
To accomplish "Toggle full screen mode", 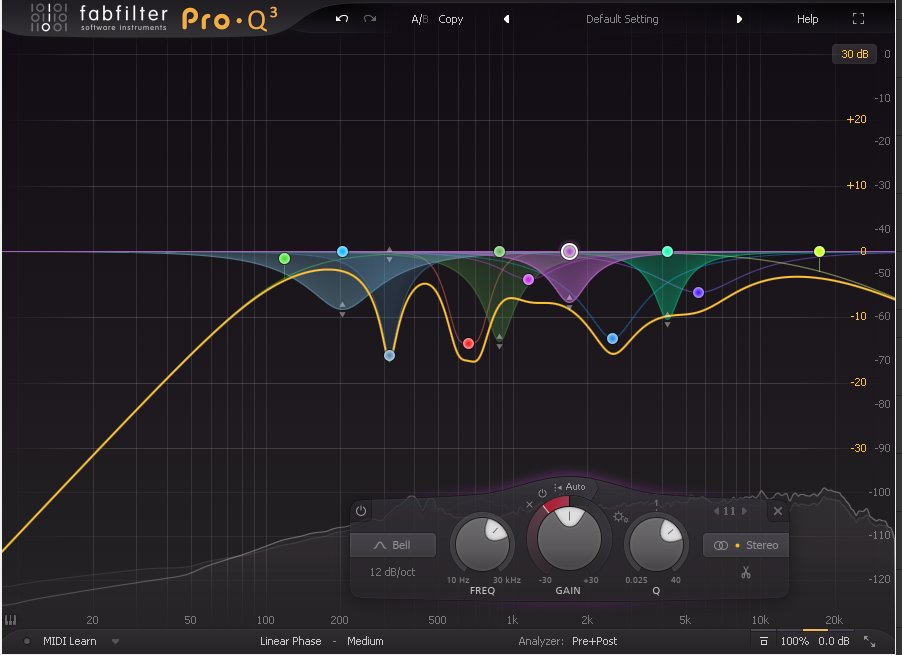I will 858,19.
